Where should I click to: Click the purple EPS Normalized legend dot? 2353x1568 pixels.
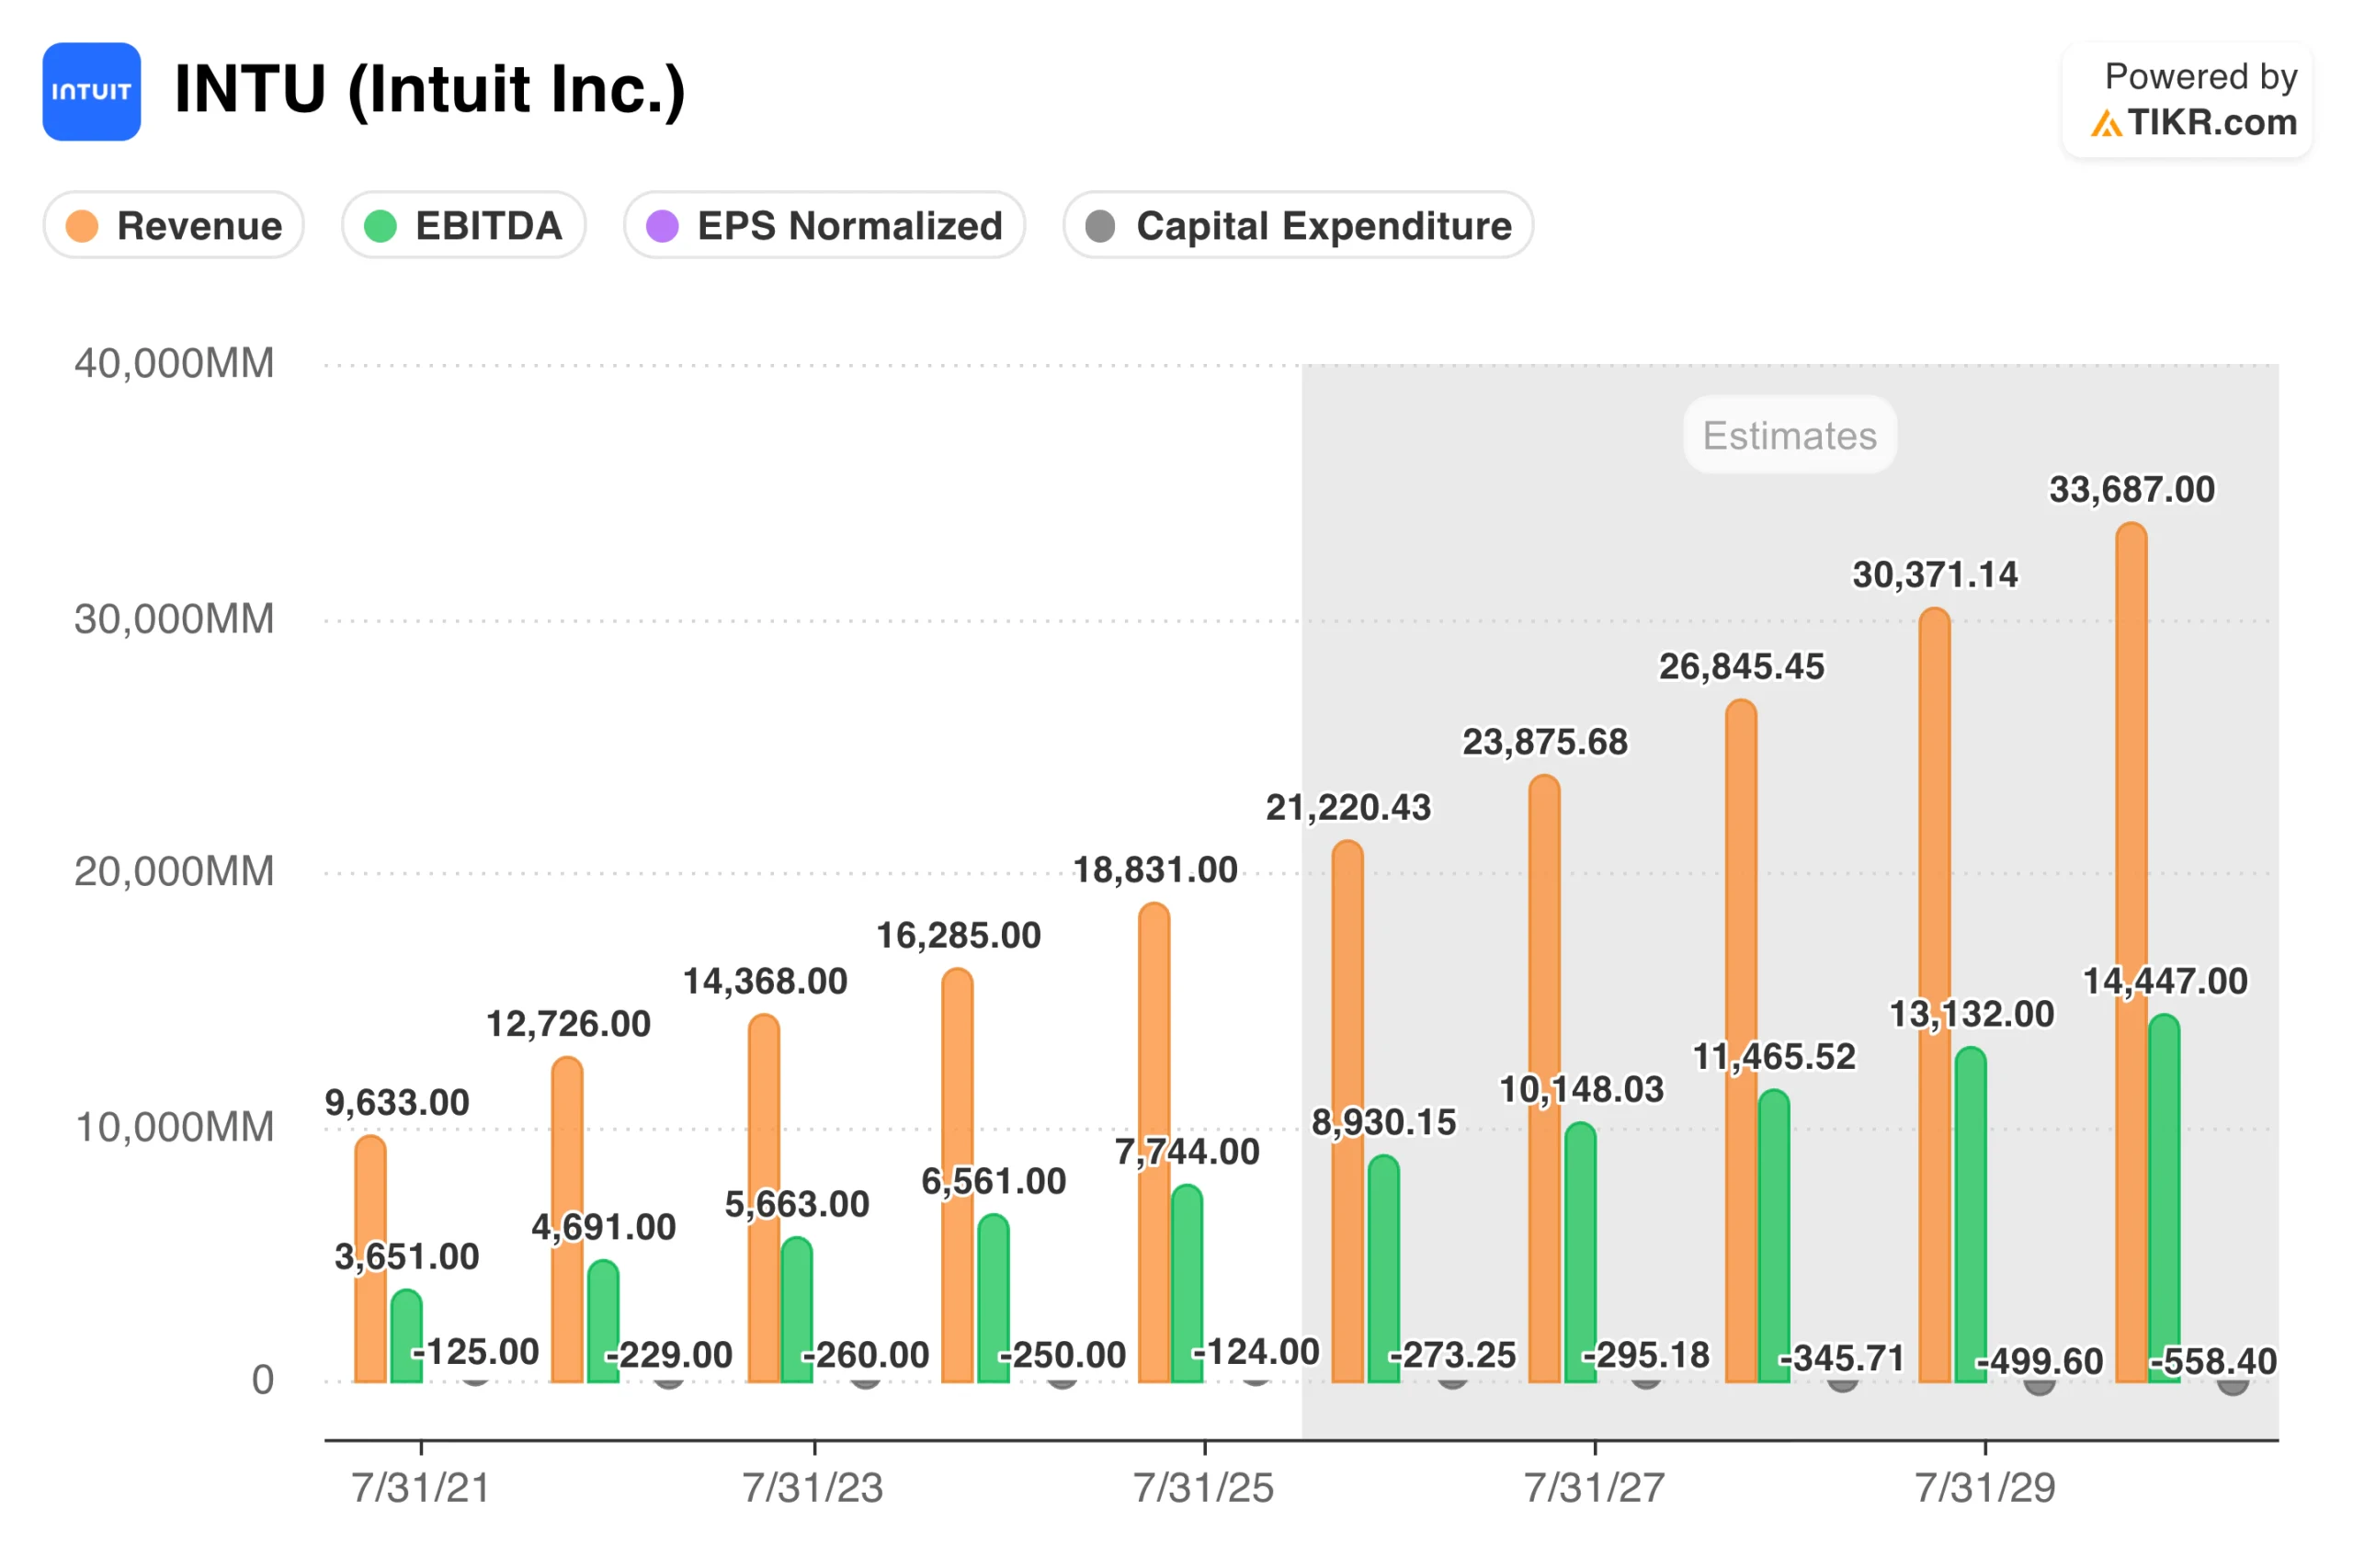662,226
